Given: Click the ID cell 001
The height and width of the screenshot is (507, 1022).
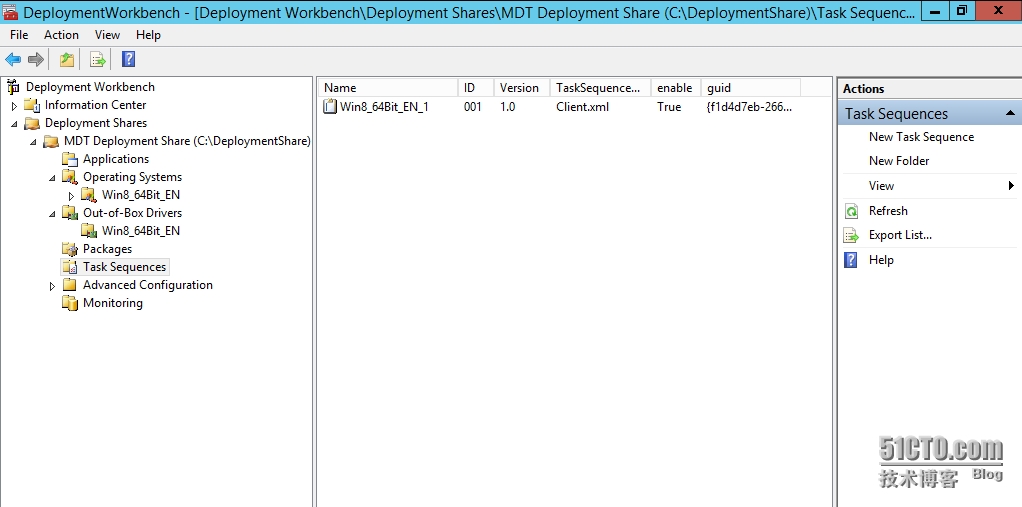Looking at the screenshot, I should 473,107.
